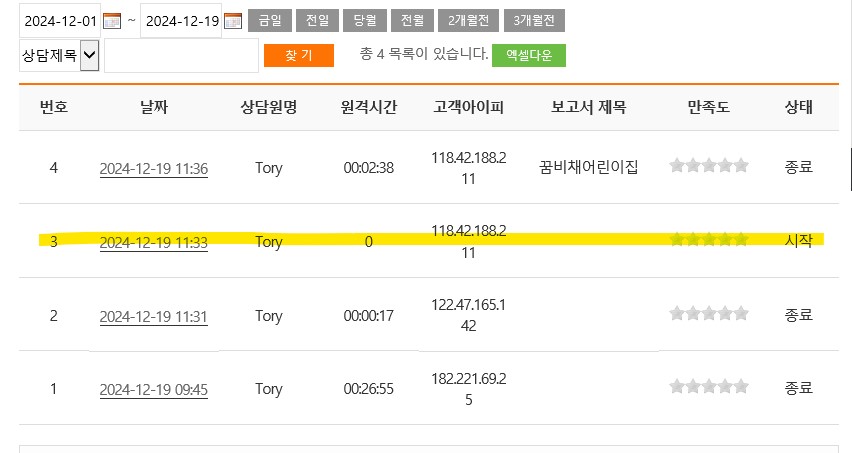Click the green 엑셀다운 download button

coord(528,56)
